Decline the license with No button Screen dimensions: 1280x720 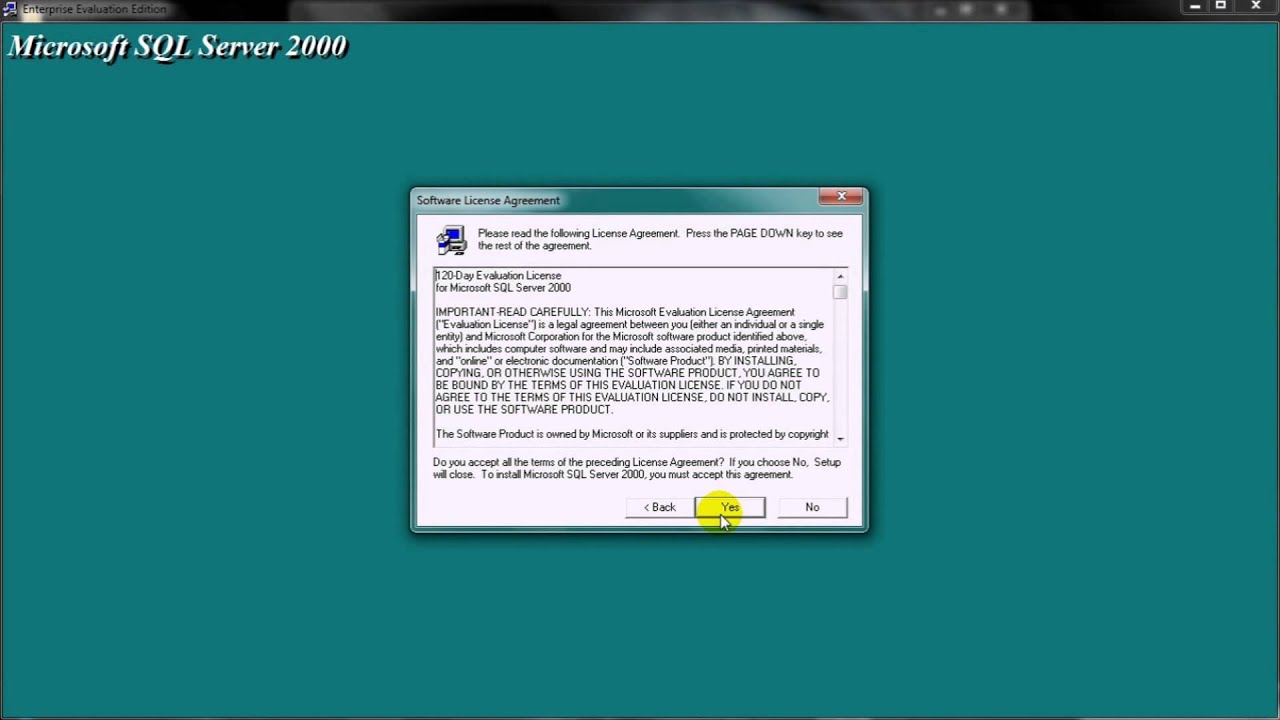point(812,507)
